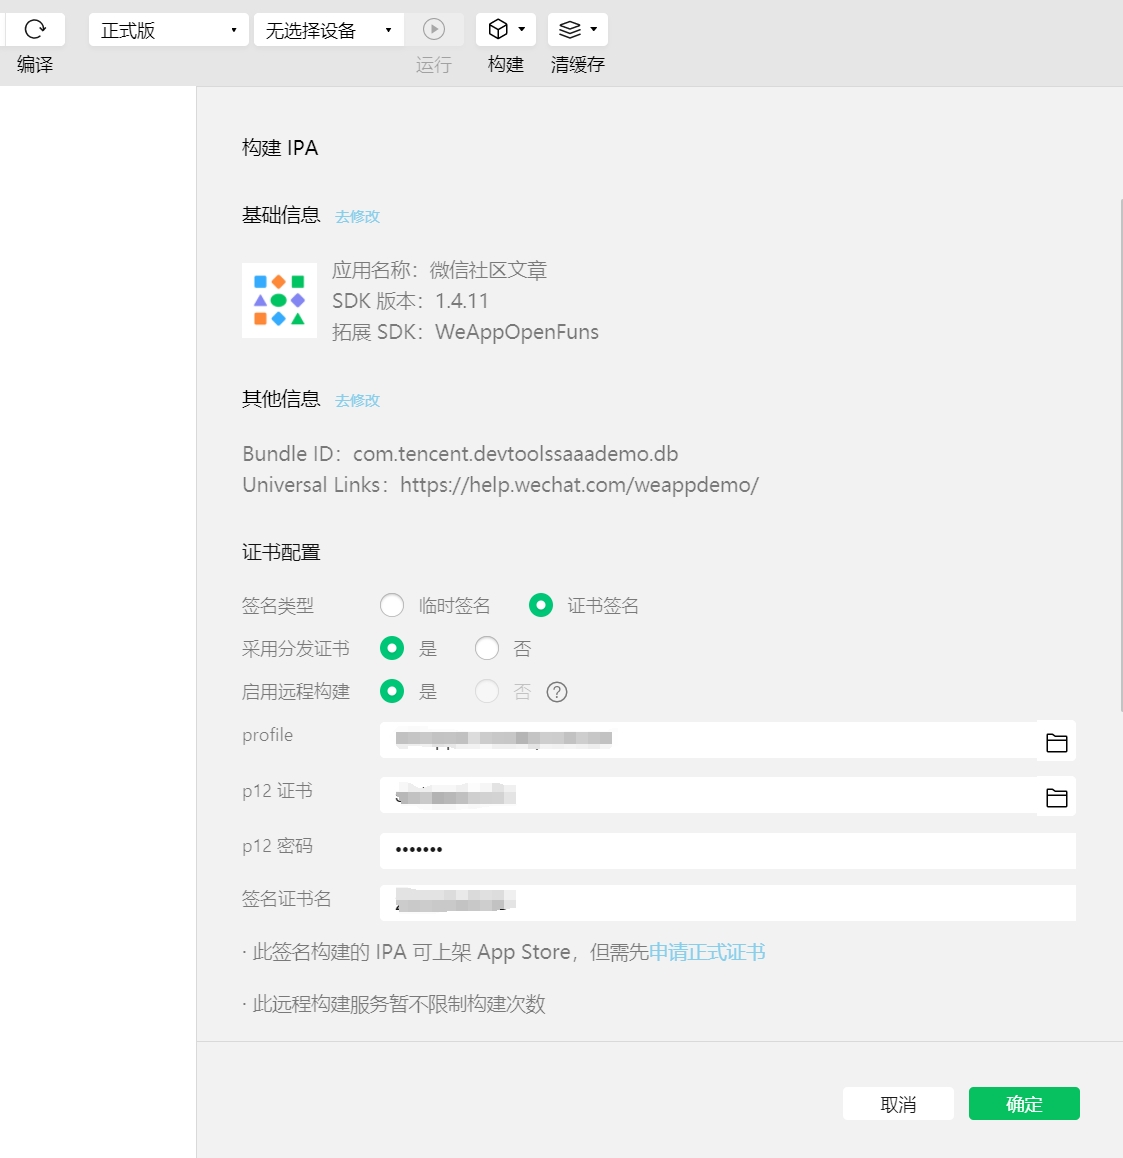Screen dimensions: 1123x1158
Task: Click the 清缓存 clear cache icon
Action: point(570,29)
